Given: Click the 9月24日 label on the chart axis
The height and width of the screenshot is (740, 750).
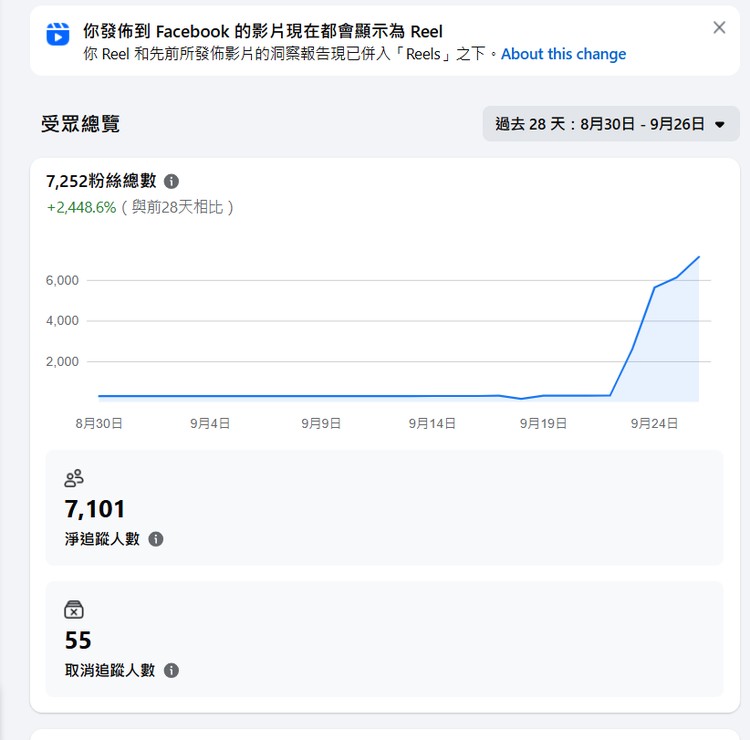Looking at the screenshot, I should [x=654, y=423].
